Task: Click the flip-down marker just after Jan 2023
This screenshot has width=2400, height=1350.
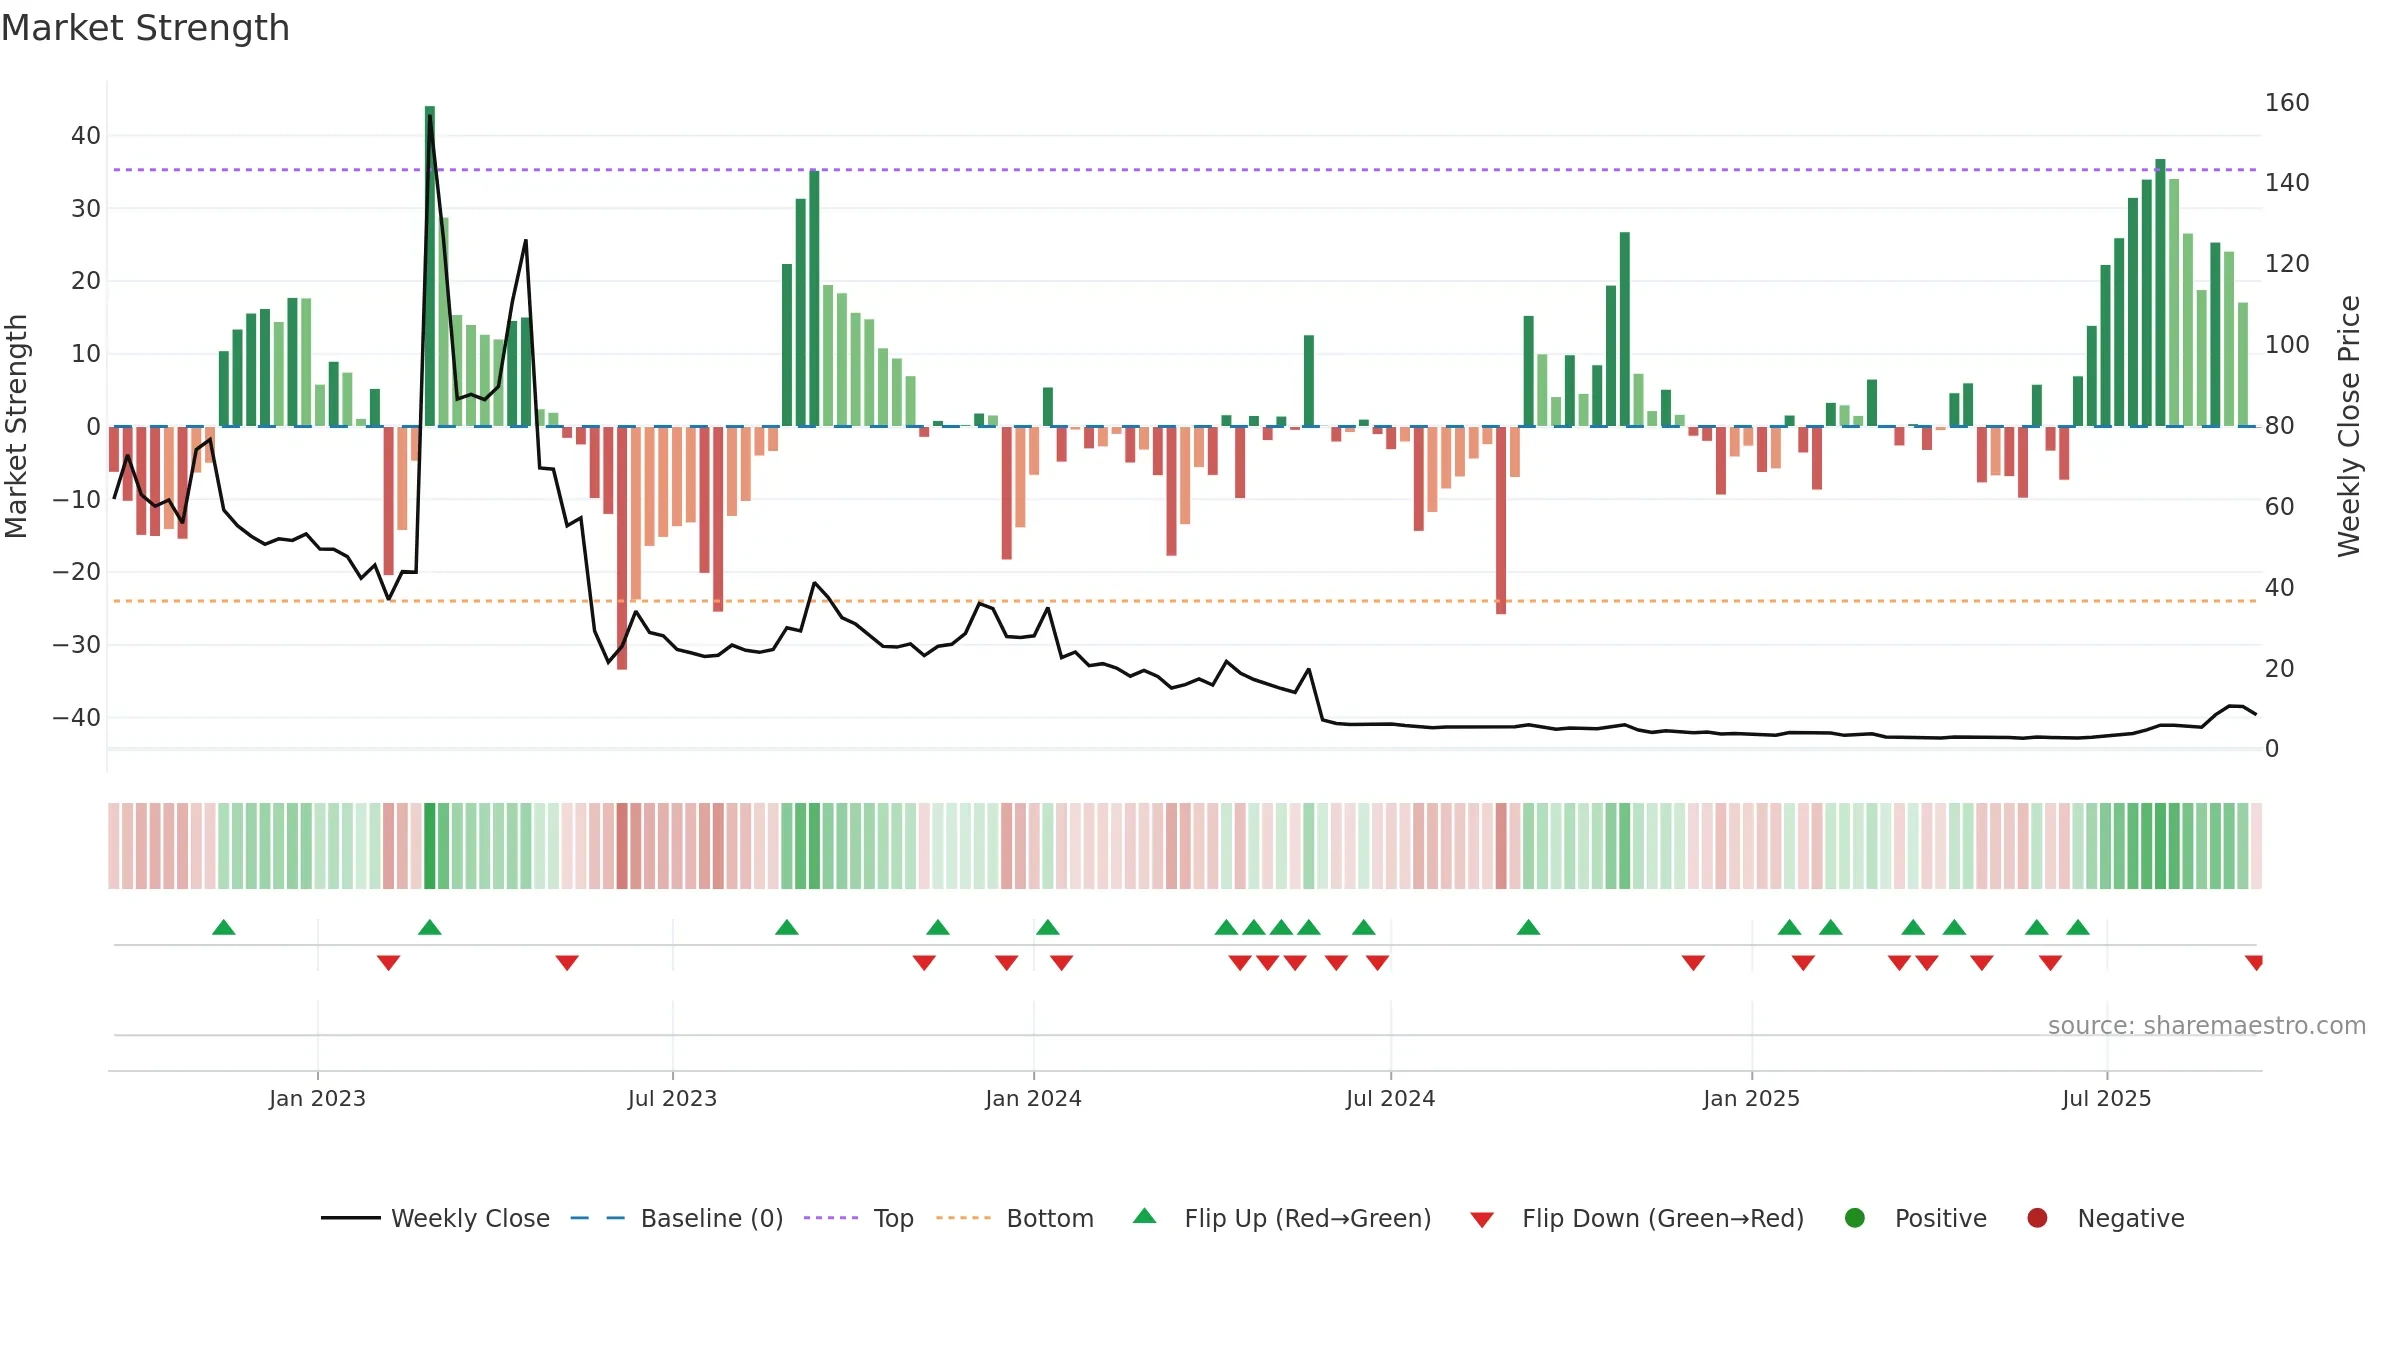Action: pyautogui.click(x=389, y=963)
